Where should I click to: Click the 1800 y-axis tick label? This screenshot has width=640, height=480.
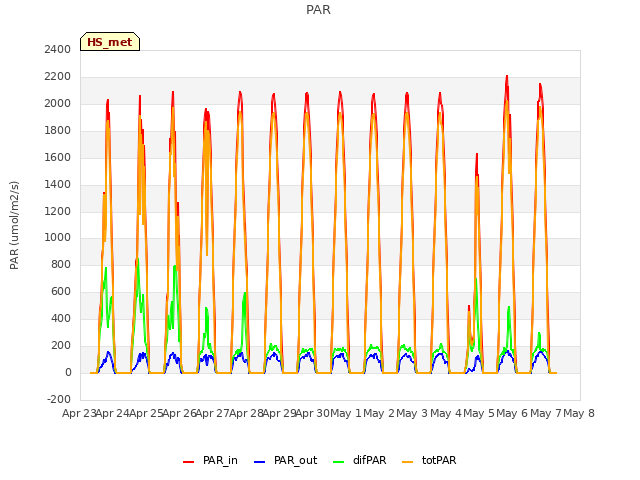pyautogui.click(x=58, y=131)
